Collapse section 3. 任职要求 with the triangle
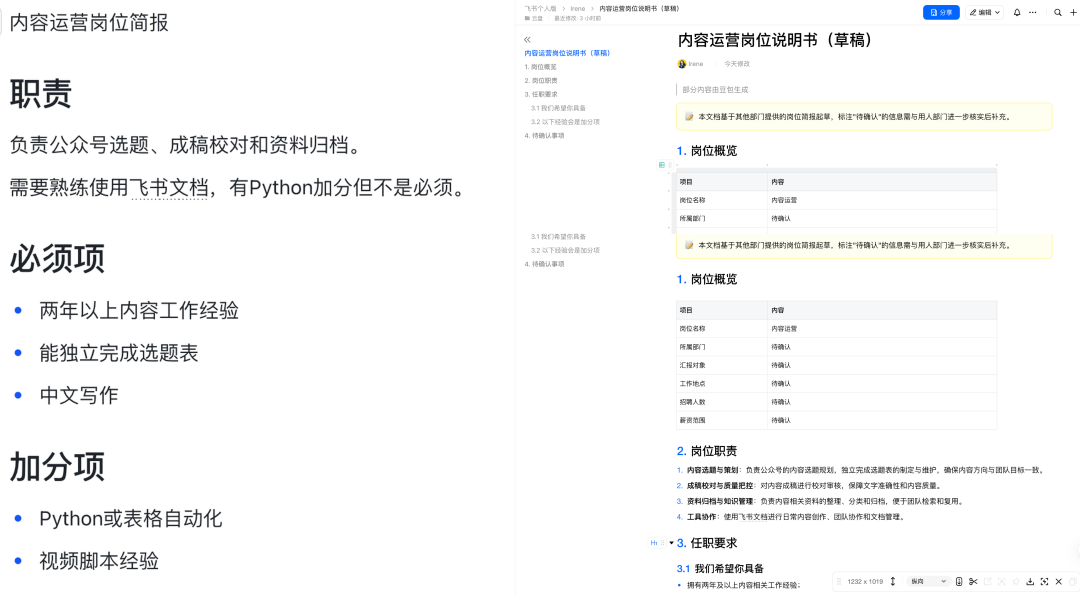Image resolution: width=1080 pixels, height=596 pixels. (672, 543)
